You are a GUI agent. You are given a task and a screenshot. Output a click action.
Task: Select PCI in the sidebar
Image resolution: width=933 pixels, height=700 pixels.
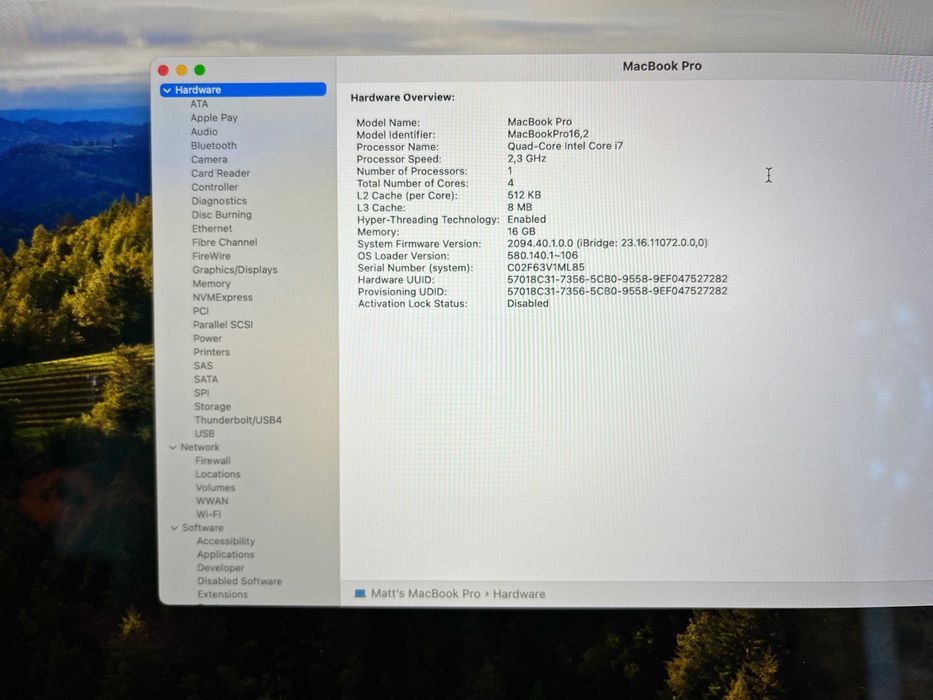coord(201,311)
